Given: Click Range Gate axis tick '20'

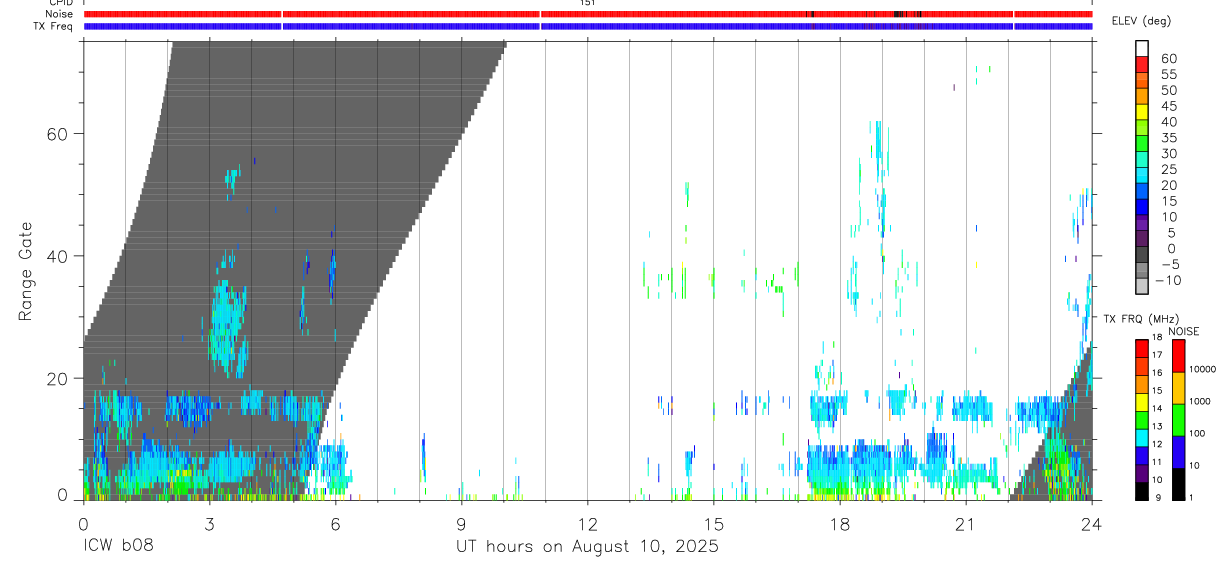Looking at the screenshot, I should (57, 379).
